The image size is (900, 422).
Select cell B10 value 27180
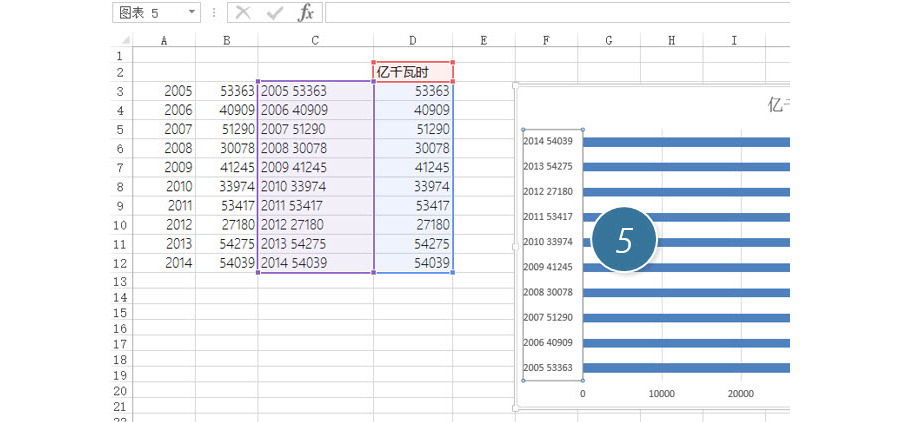227,224
